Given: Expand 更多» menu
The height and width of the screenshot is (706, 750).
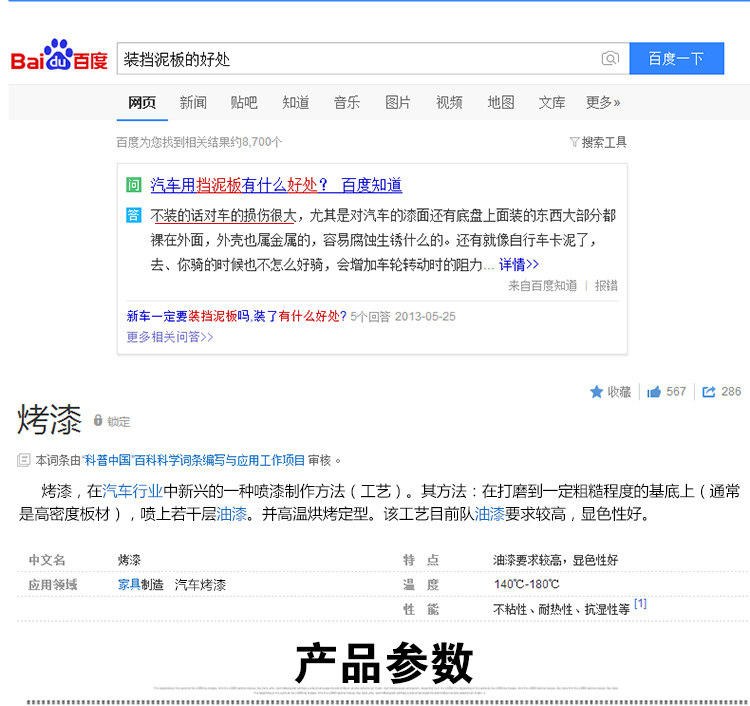Looking at the screenshot, I should point(603,102).
